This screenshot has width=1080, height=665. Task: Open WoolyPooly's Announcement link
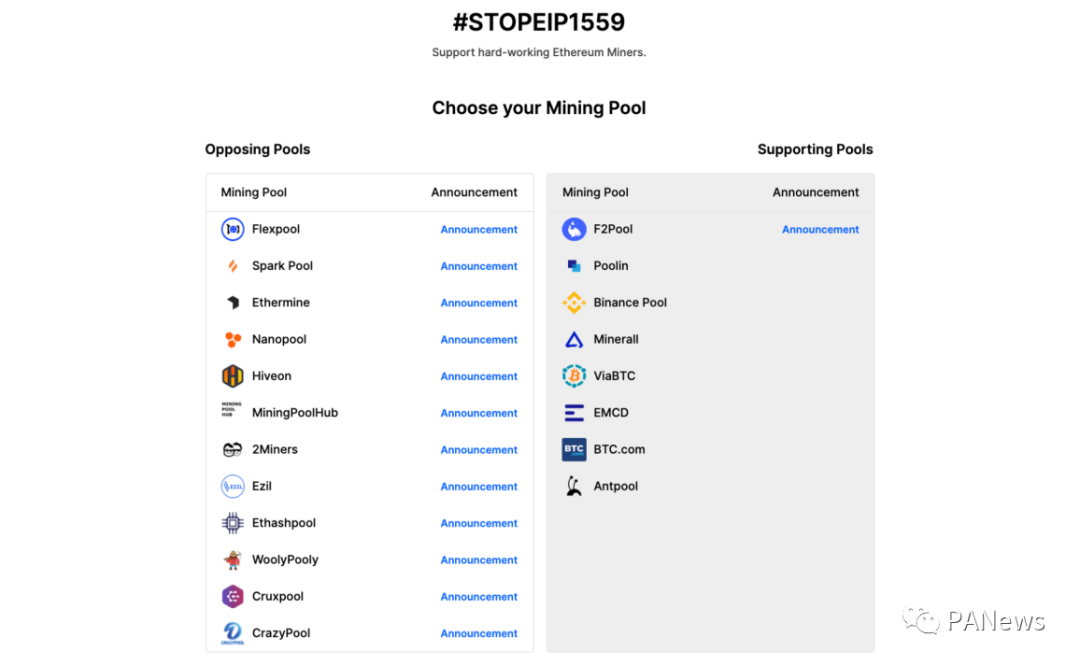coord(479,560)
